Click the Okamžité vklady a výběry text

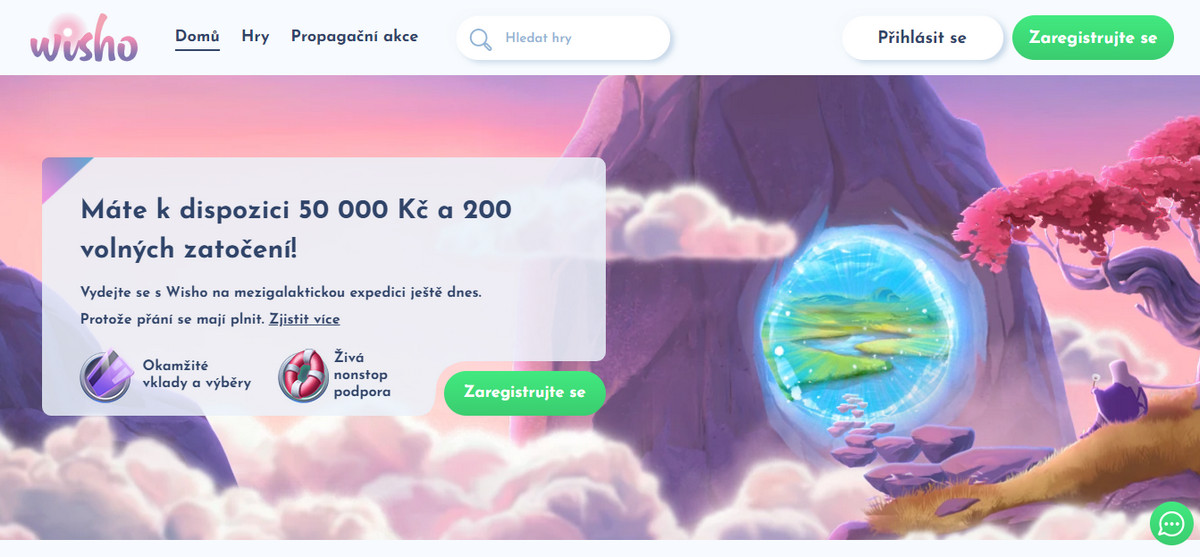click(197, 374)
